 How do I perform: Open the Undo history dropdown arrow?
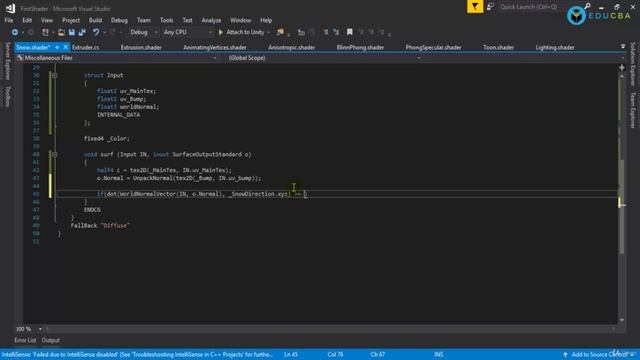[x=104, y=32]
